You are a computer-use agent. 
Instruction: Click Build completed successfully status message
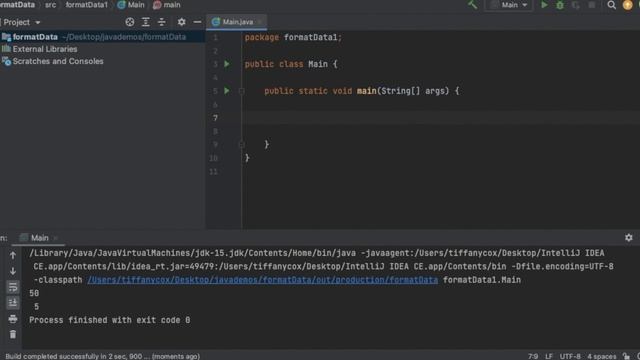click(x=102, y=356)
